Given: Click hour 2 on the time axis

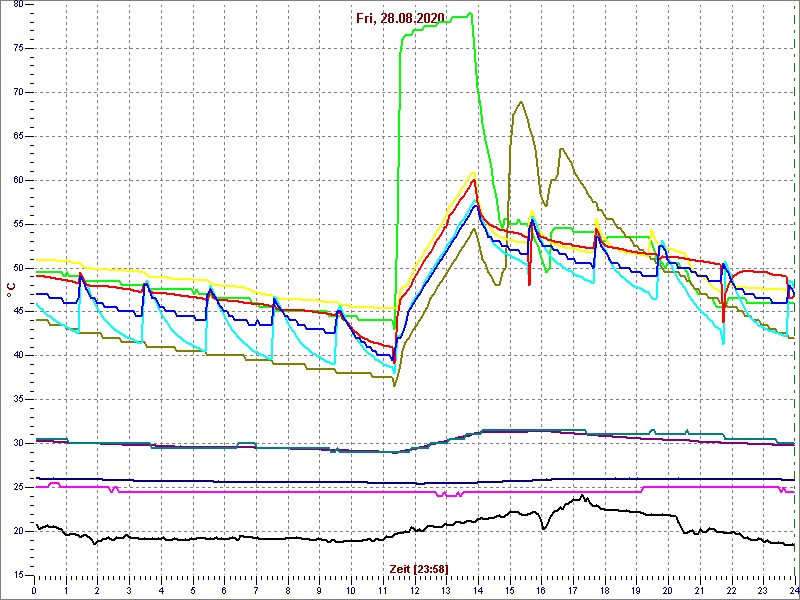Looking at the screenshot, I should click(x=97, y=589).
